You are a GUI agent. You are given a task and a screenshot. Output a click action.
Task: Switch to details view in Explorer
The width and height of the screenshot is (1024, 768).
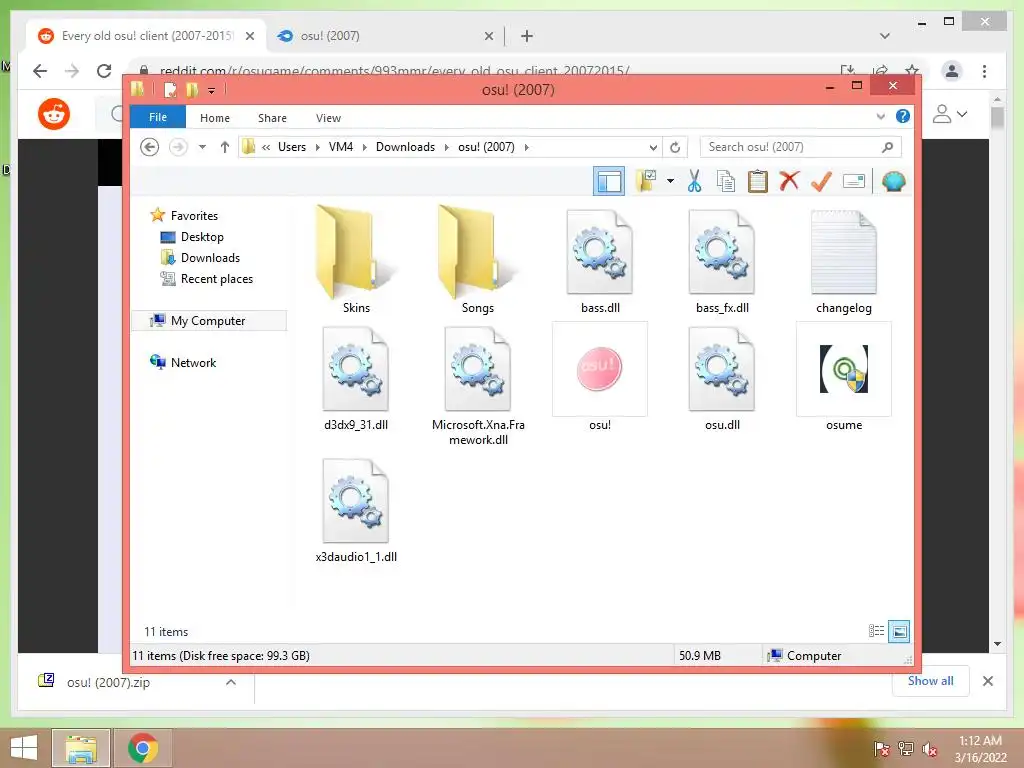pos(876,631)
